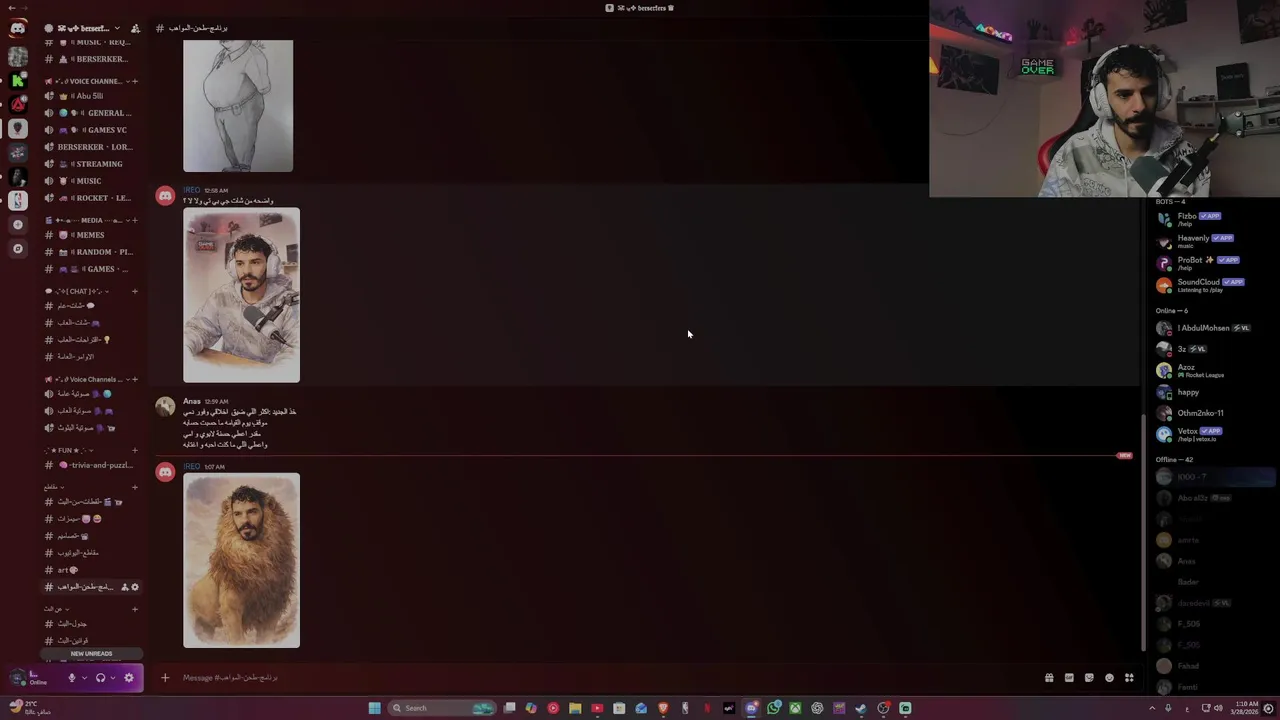The width and height of the screenshot is (1280, 720).
Task: Open Vetox app member profile
Action: tap(1212, 434)
